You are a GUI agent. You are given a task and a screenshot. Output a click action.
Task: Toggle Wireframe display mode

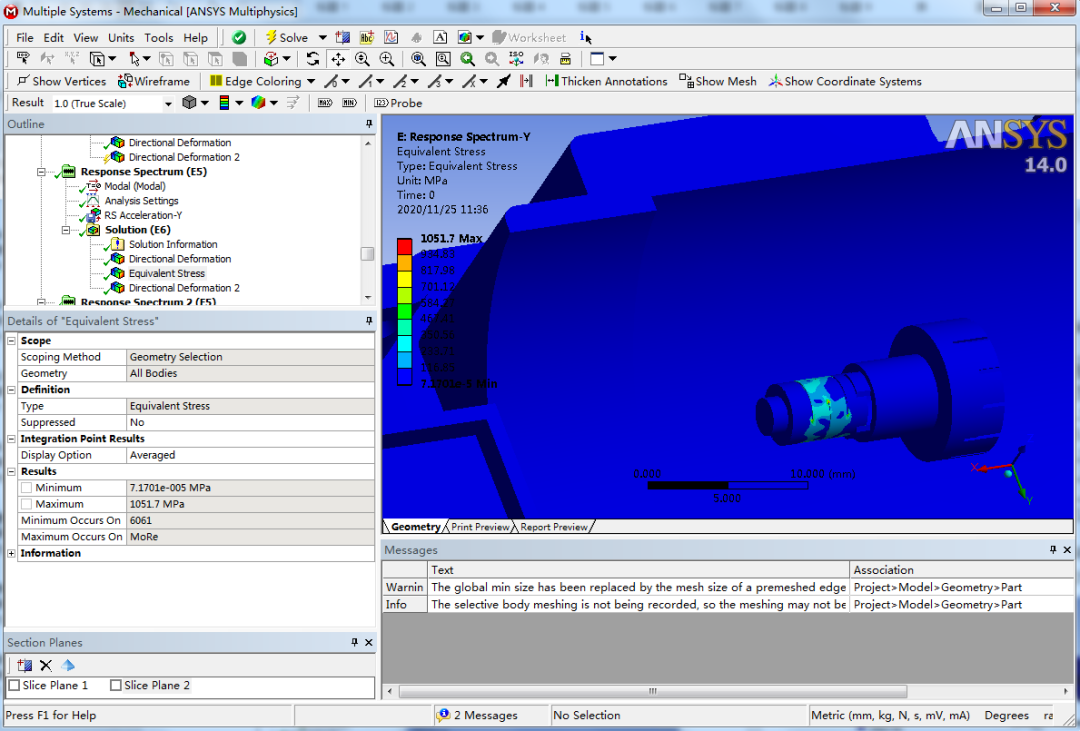click(x=155, y=81)
